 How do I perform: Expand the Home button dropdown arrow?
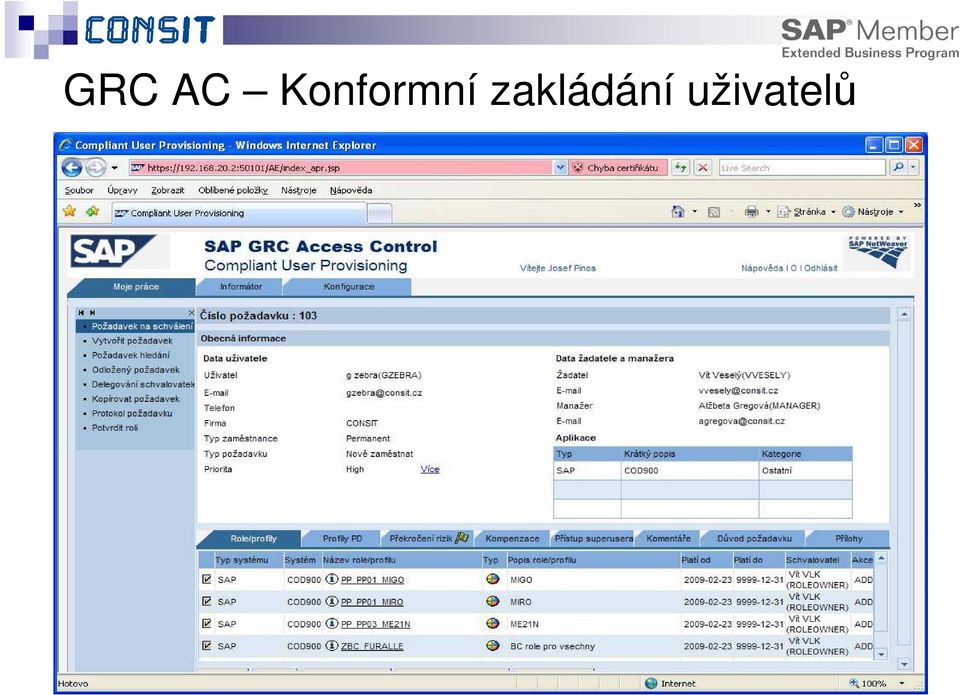coord(695,212)
